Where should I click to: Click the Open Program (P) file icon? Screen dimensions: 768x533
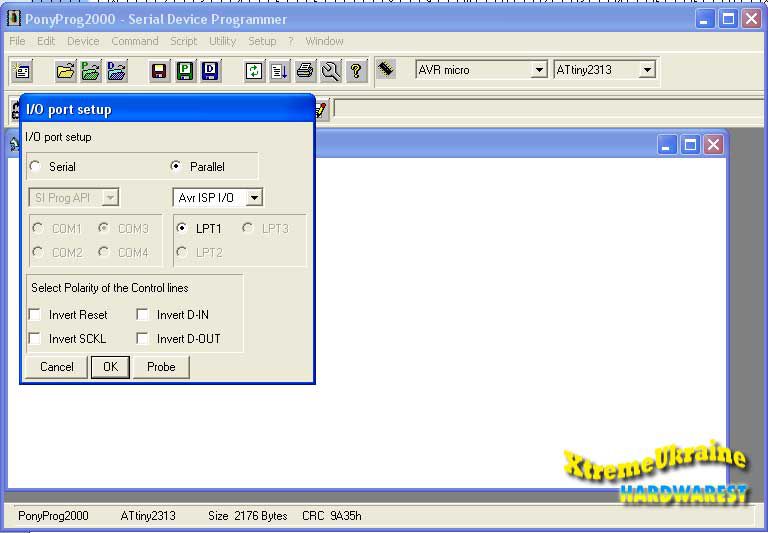[x=91, y=71]
